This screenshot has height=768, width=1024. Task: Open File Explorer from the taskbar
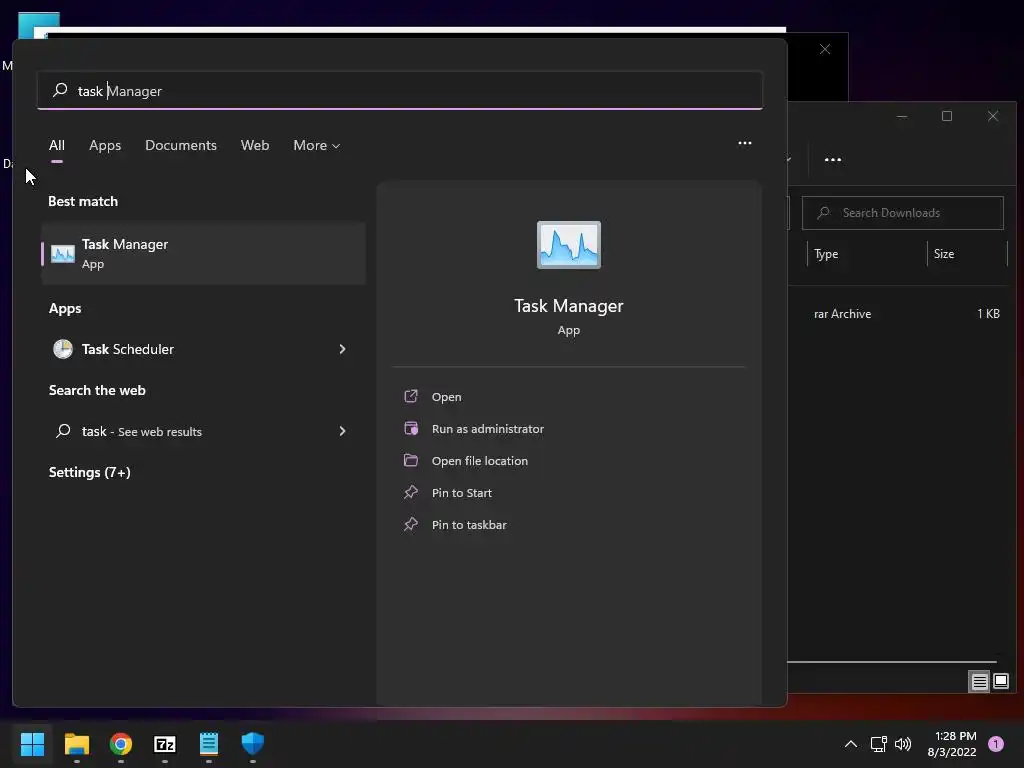[76, 744]
